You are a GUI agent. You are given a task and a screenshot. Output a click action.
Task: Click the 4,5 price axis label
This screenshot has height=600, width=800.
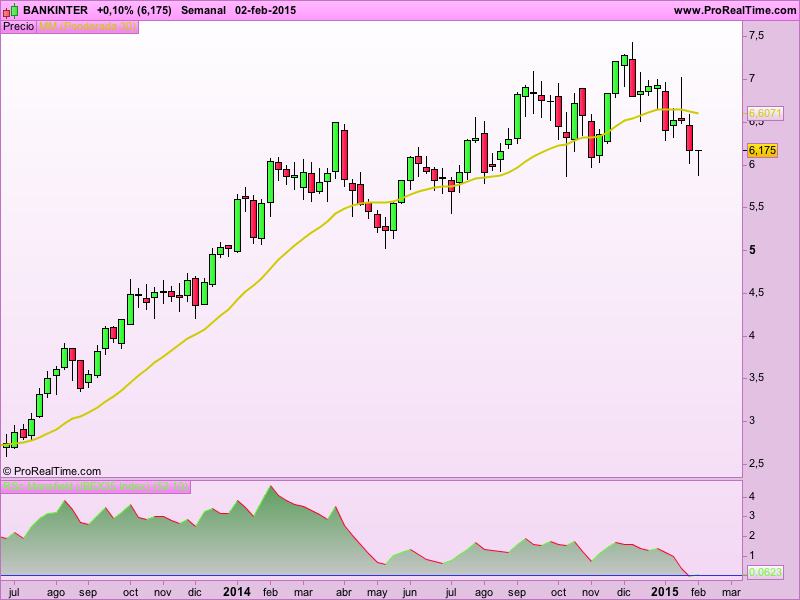point(757,292)
